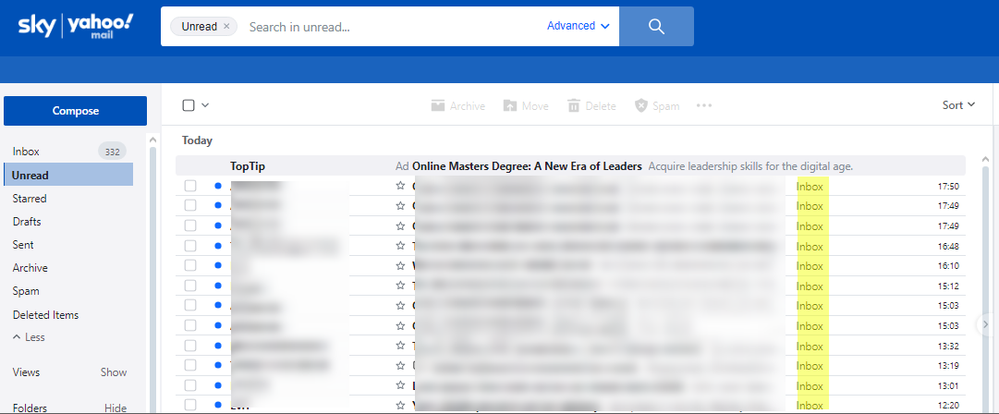This screenshot has width=999, height=414.
Task: Select the Unread folder
Action: [x=68, y=175]
